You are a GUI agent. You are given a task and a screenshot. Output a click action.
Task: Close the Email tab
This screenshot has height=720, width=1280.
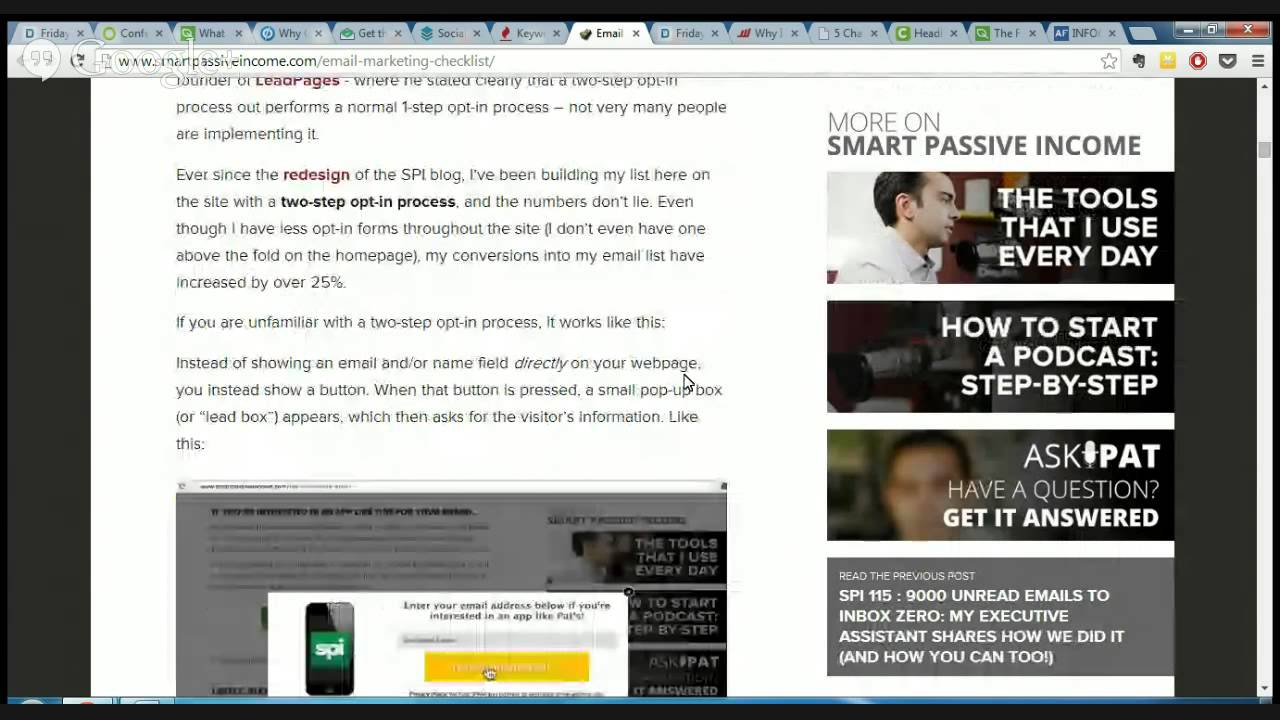(x=635, y=33)
